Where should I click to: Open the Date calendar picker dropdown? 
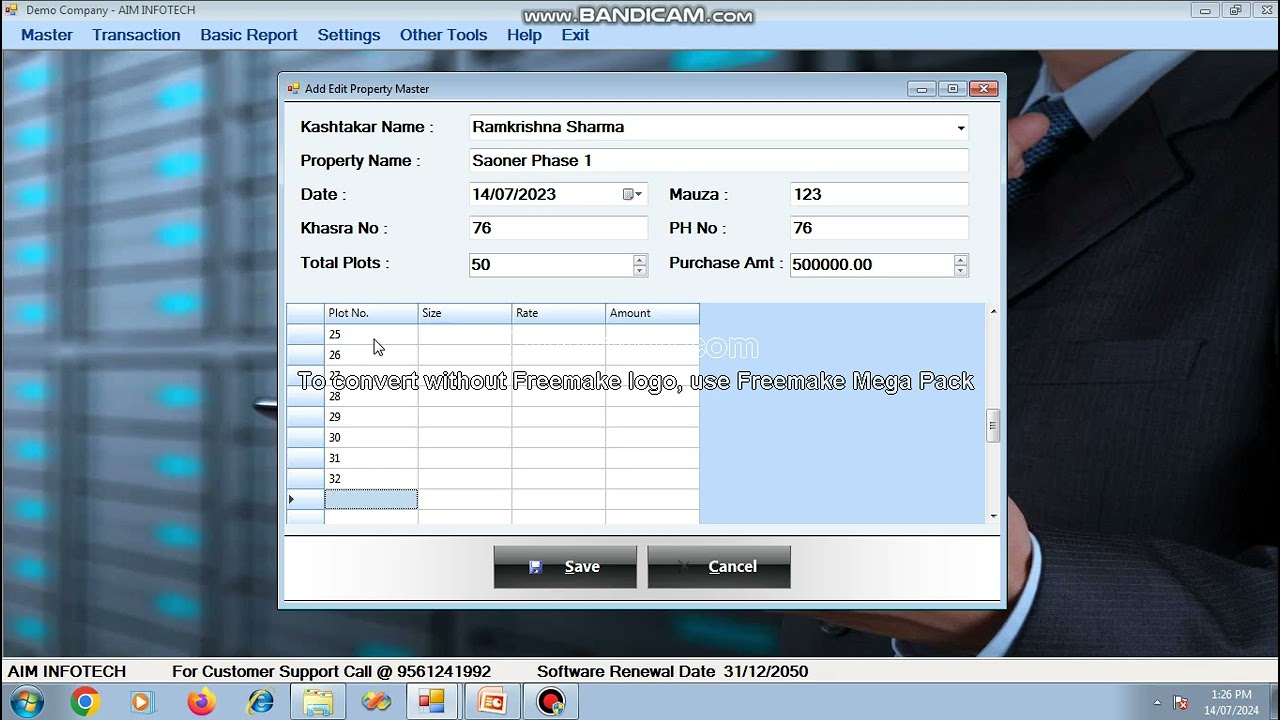click(634, 195)
